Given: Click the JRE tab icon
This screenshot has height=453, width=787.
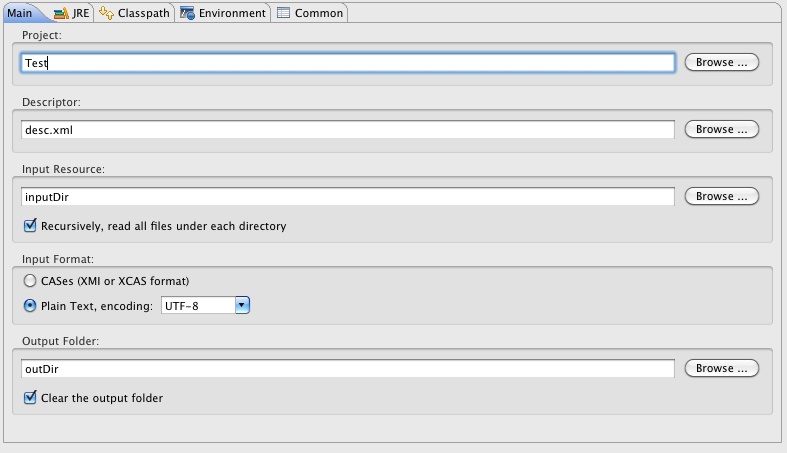Looking at the screenshot, I should coord(61,13).
